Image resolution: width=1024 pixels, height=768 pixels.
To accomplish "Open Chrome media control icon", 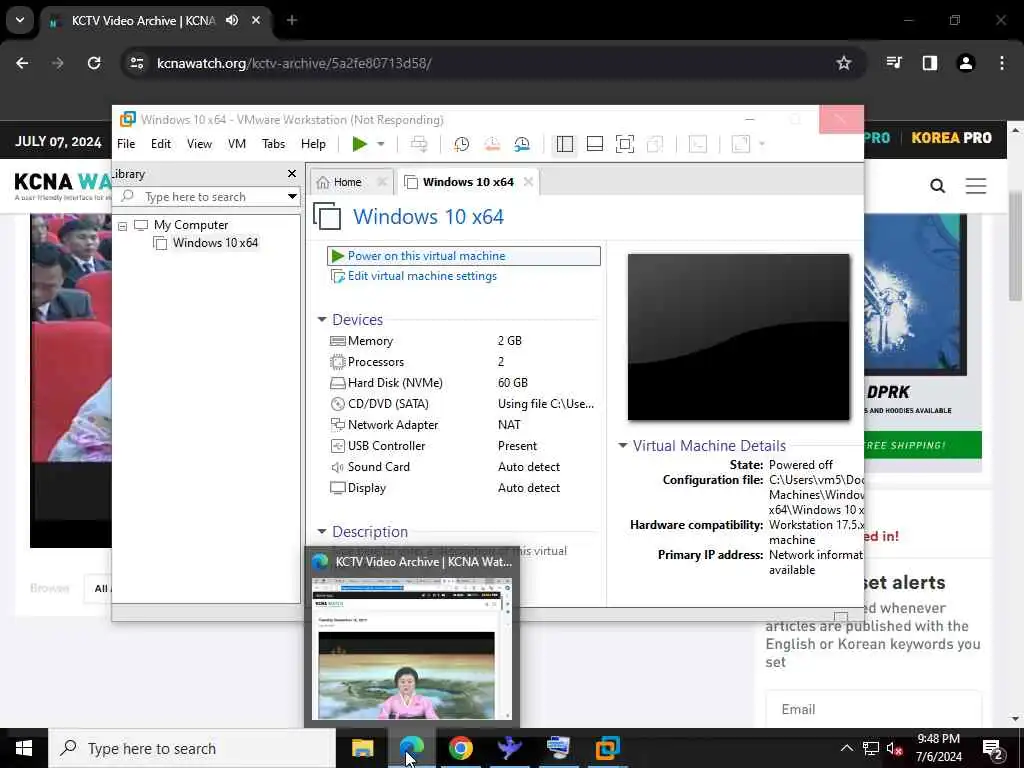I will 894,63.
